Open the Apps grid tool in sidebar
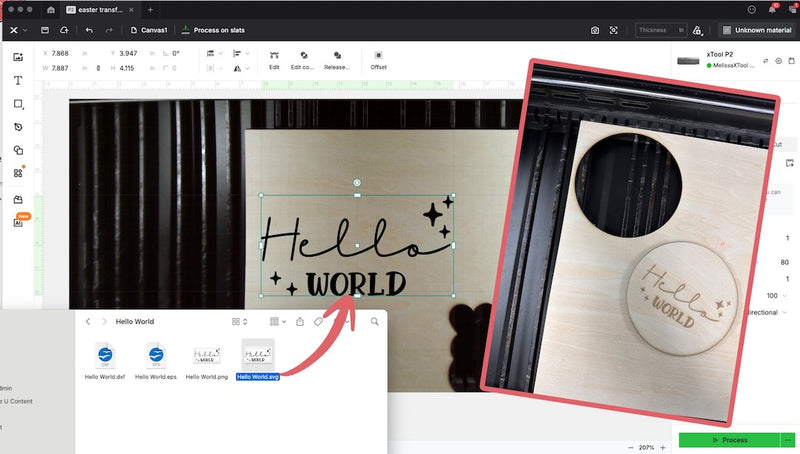The image size is (800, 454). 18,173
